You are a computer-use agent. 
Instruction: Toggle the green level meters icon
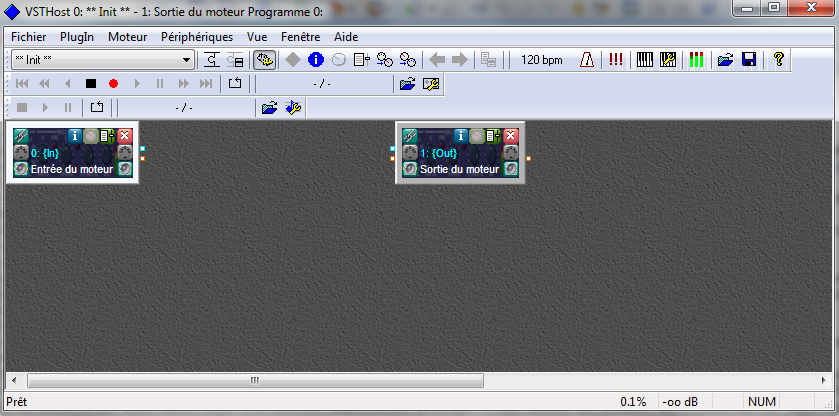(696, 60)
